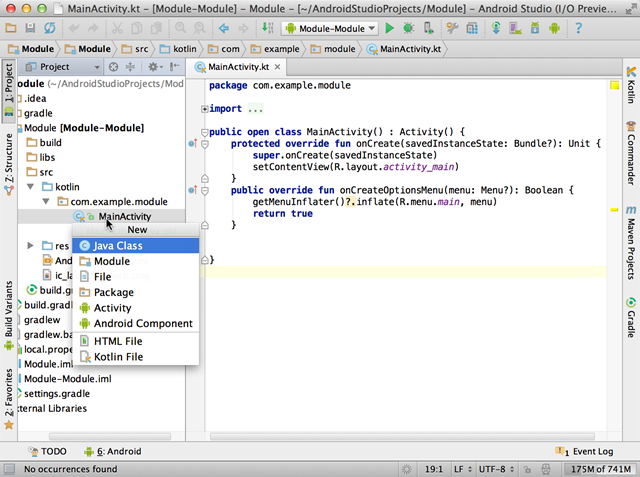Open the TODO tool window
The height and width of the screenshot is (477, 640).
coord(47,452)
